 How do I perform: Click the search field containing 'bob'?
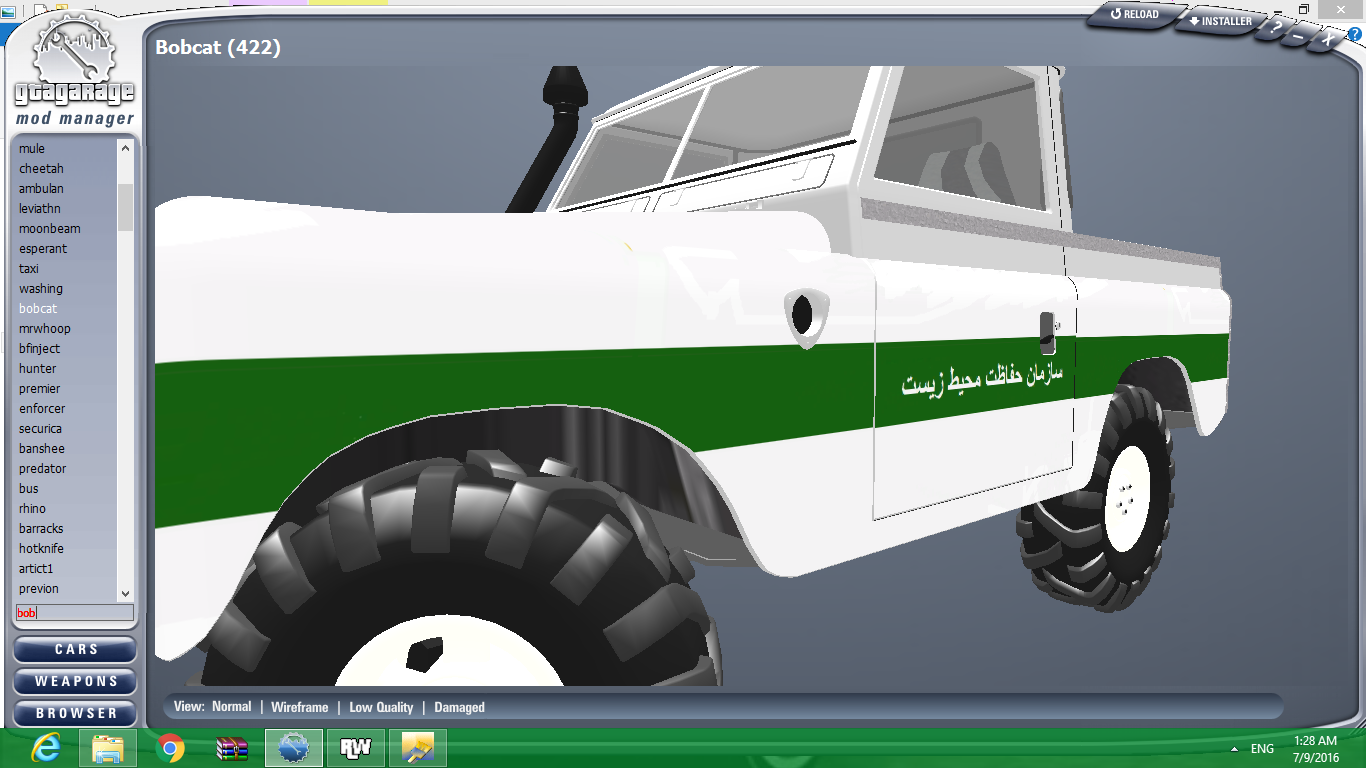[x=75, y=612]
